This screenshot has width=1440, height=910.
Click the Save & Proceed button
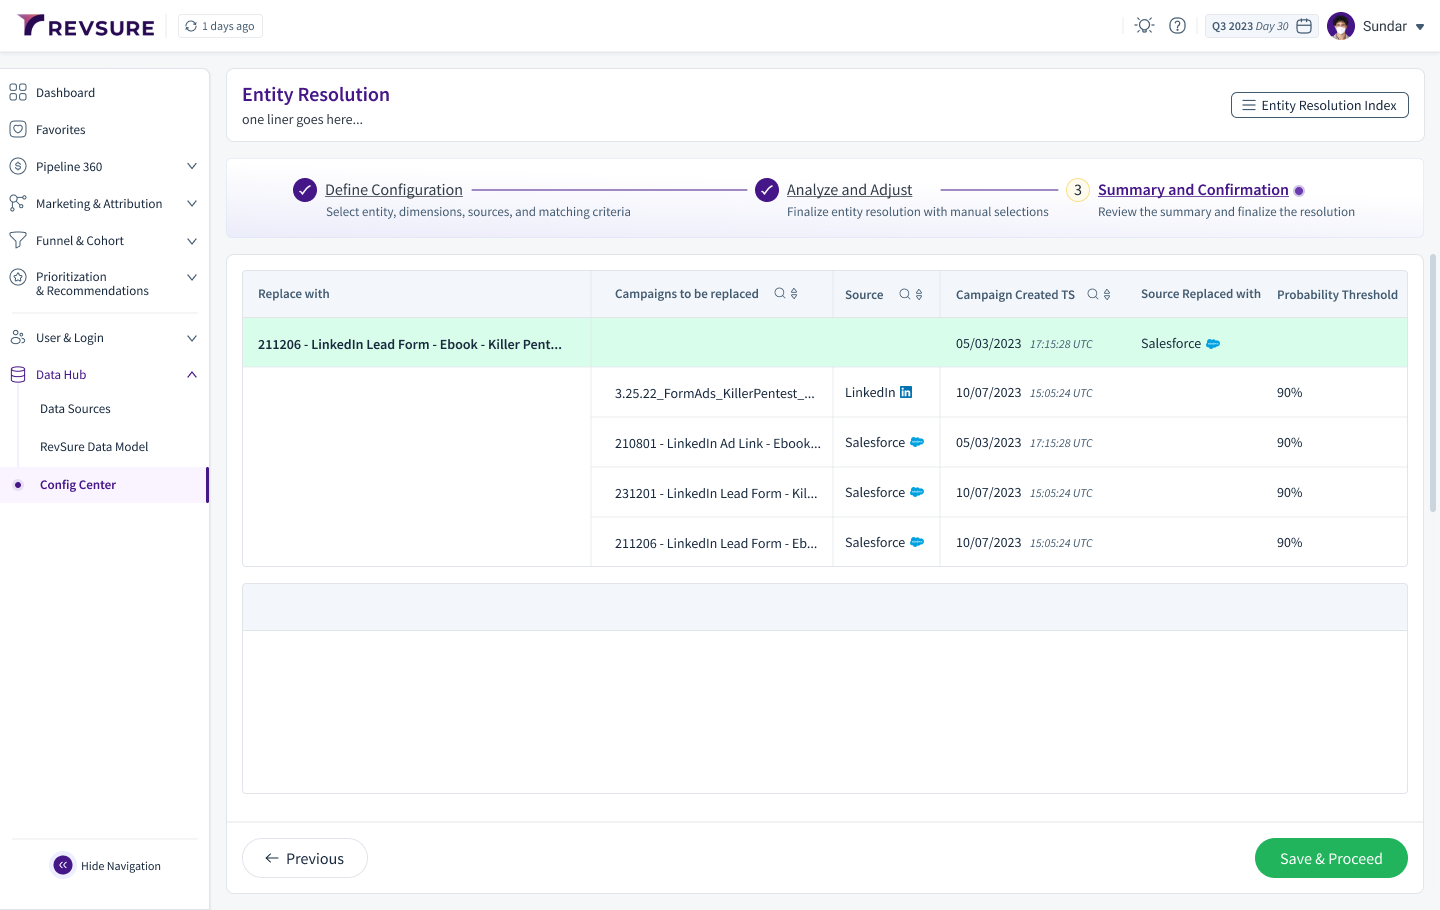coord(1331,858)
